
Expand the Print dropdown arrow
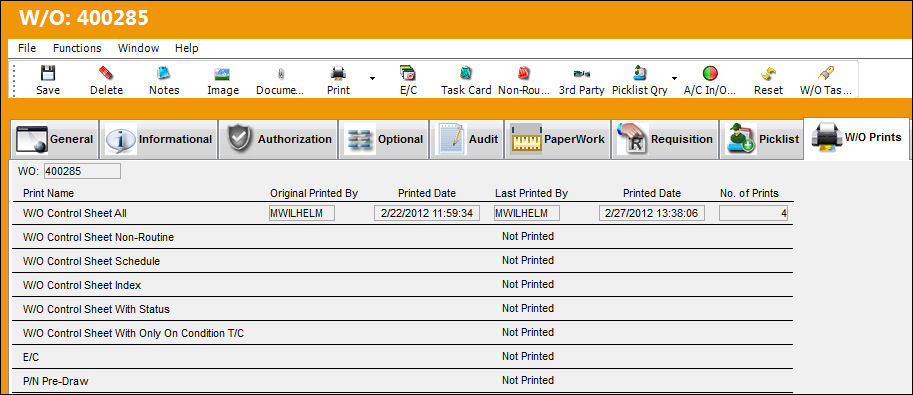pyautogui.click(x=373, y=79)
